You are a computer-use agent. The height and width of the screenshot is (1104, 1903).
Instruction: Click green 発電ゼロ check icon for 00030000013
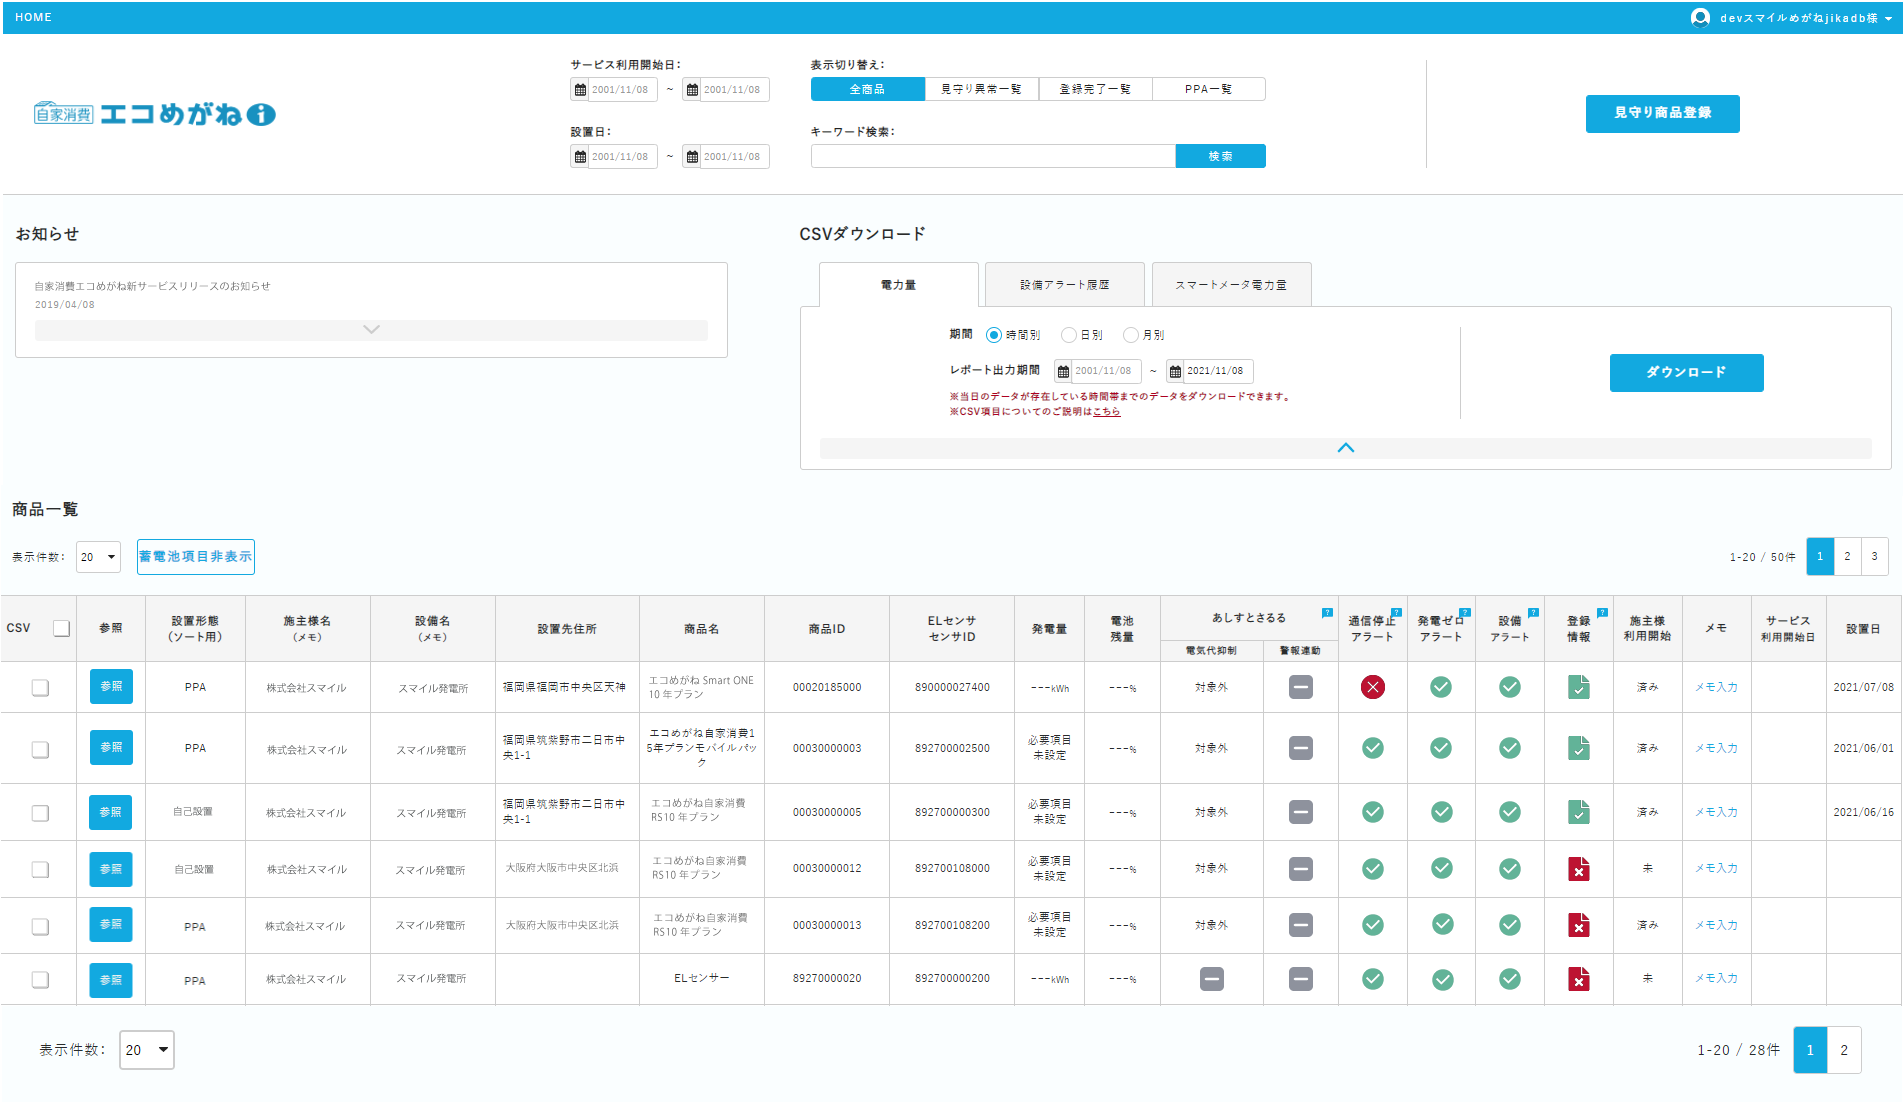click(1442, 925)
